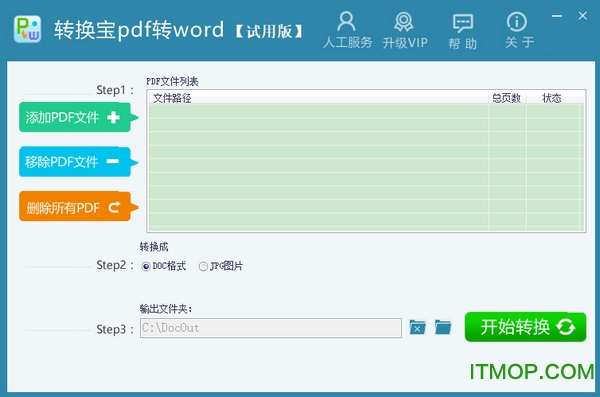Click the 状态 column header
Image resolution: width=600 pixels, height=397 pixels.
(x=553, y=98)
